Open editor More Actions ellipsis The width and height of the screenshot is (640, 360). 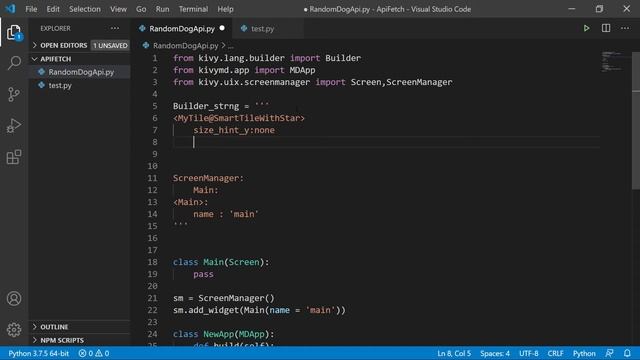pyautogui.click(x=625, y=28)
